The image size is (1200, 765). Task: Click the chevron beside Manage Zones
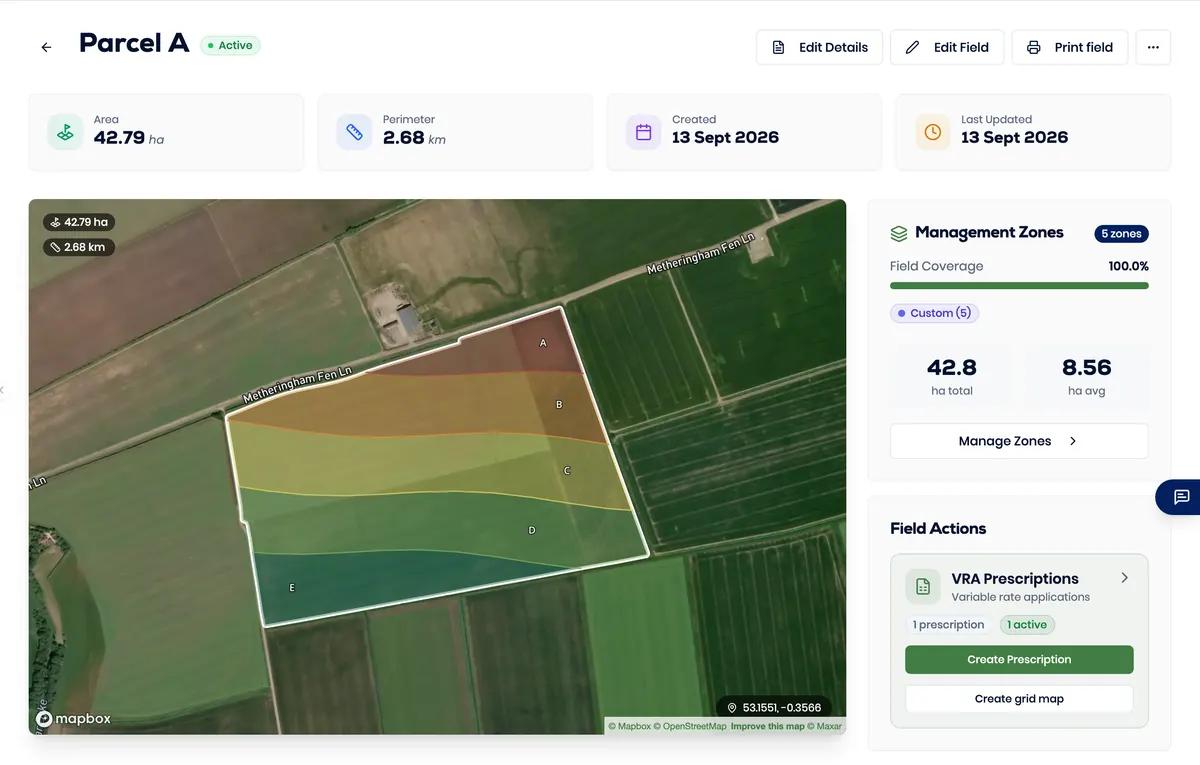point(1073,441)
